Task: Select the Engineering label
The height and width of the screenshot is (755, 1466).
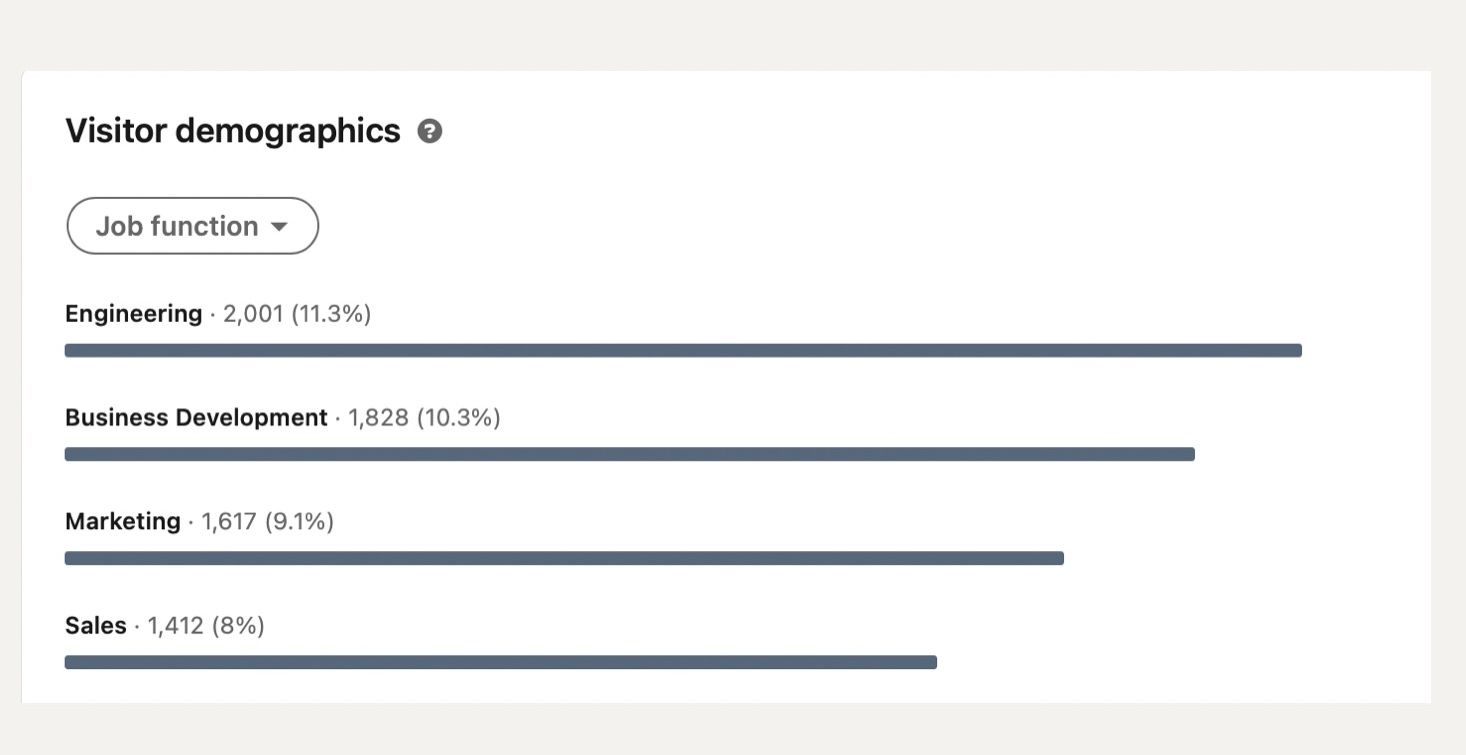Action: click(134, 314)
